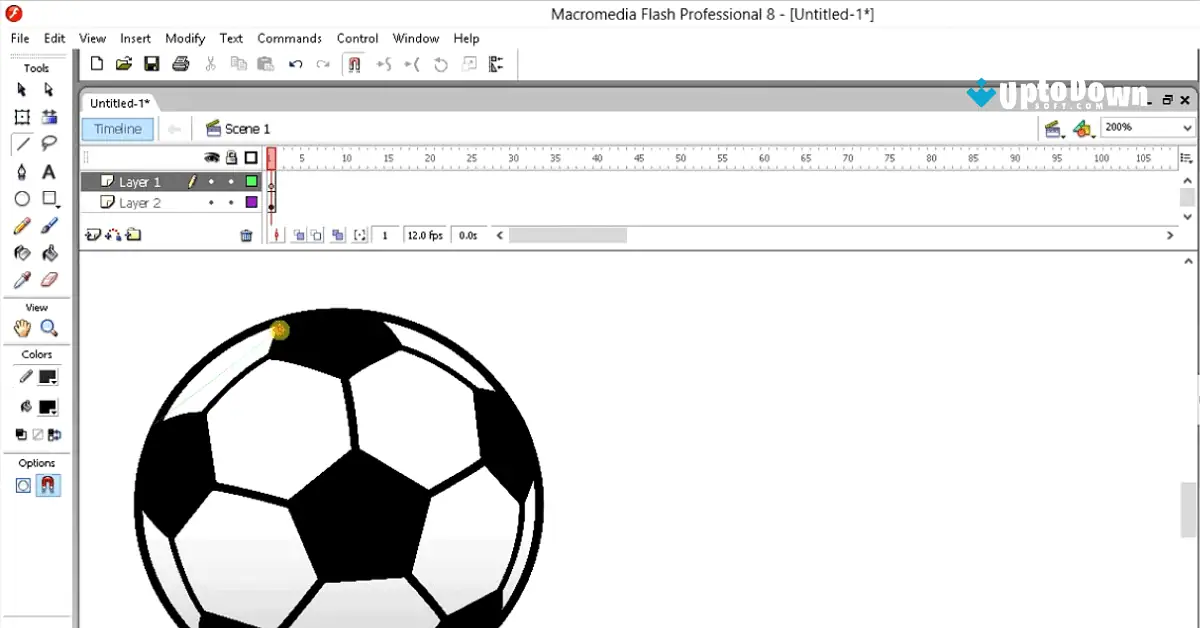1200x628 pixels.
Task: Expand the Rectangle tool options flyout
Action: [x=57, y=205]
